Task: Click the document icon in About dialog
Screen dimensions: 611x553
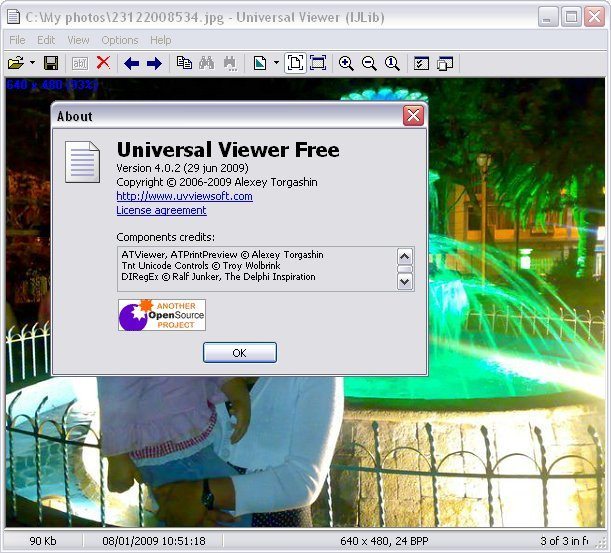Action: tap(82, 162)
